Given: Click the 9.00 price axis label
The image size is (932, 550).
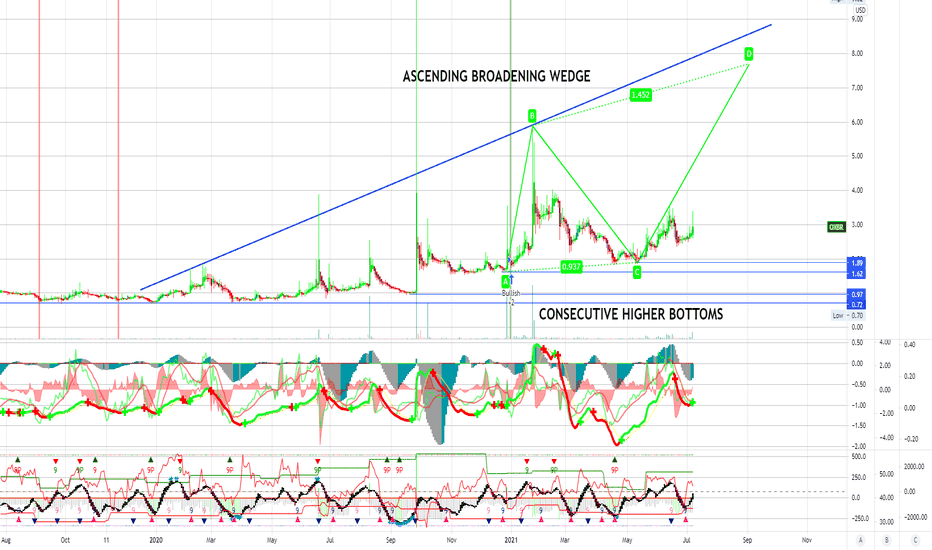Looking at the screenshot, I should [x=857, y=19].
